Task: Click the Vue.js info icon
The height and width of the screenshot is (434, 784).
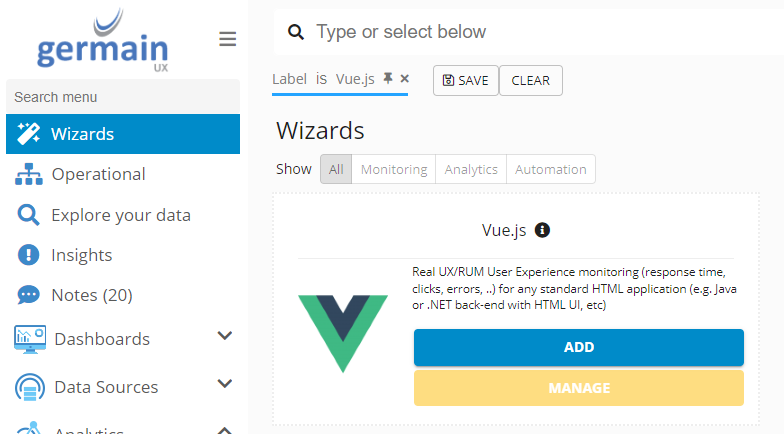Action: 543,230
